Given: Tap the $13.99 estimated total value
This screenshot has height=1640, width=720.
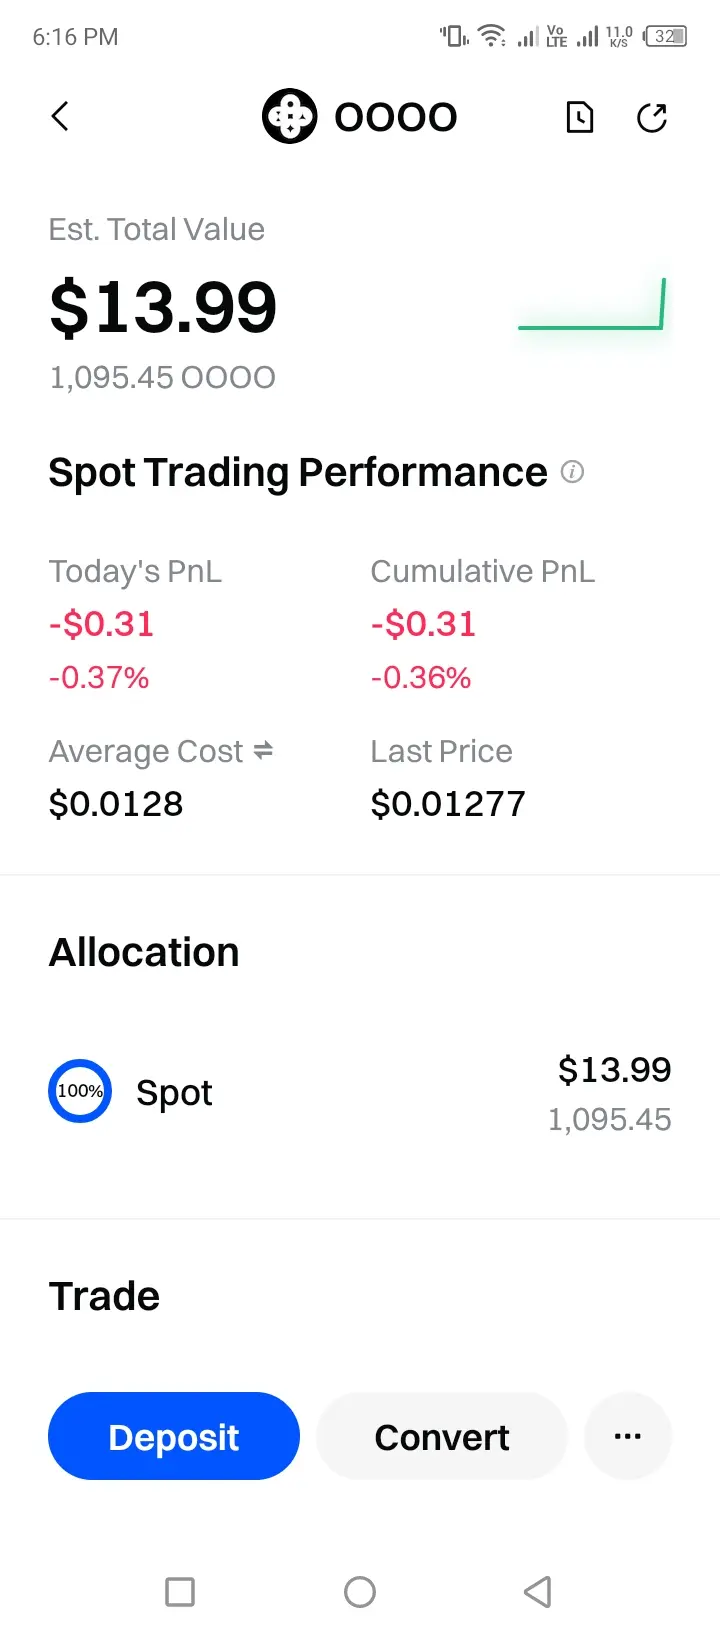Looking at the screenshot, I should 163,307.
